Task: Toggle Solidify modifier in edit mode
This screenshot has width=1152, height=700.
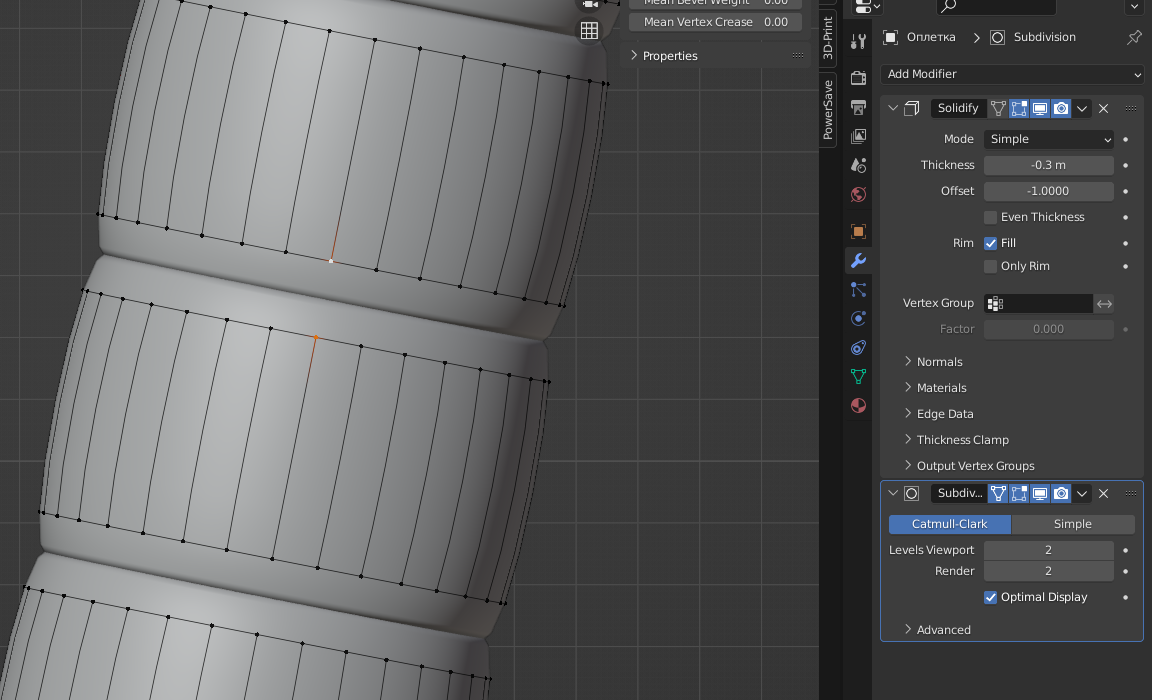Action: pyautogui.click(x=1019, y=108)
